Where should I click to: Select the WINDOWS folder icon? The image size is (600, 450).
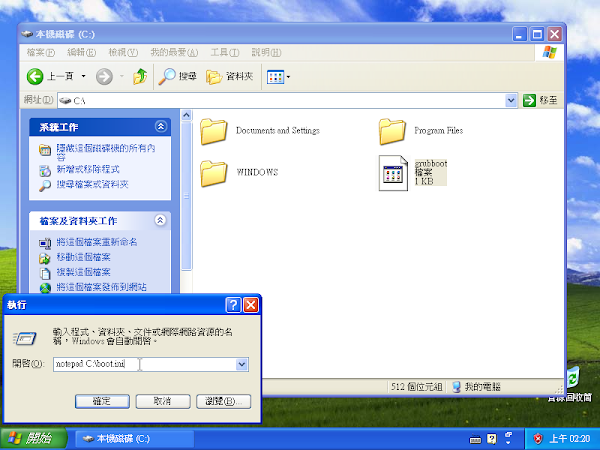(214, 173)
